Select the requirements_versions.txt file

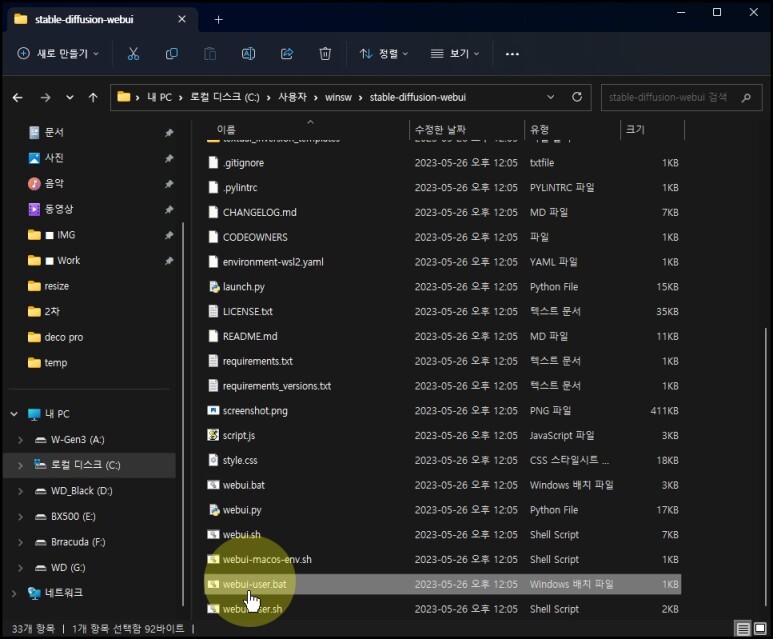click(x=443, y=386)
